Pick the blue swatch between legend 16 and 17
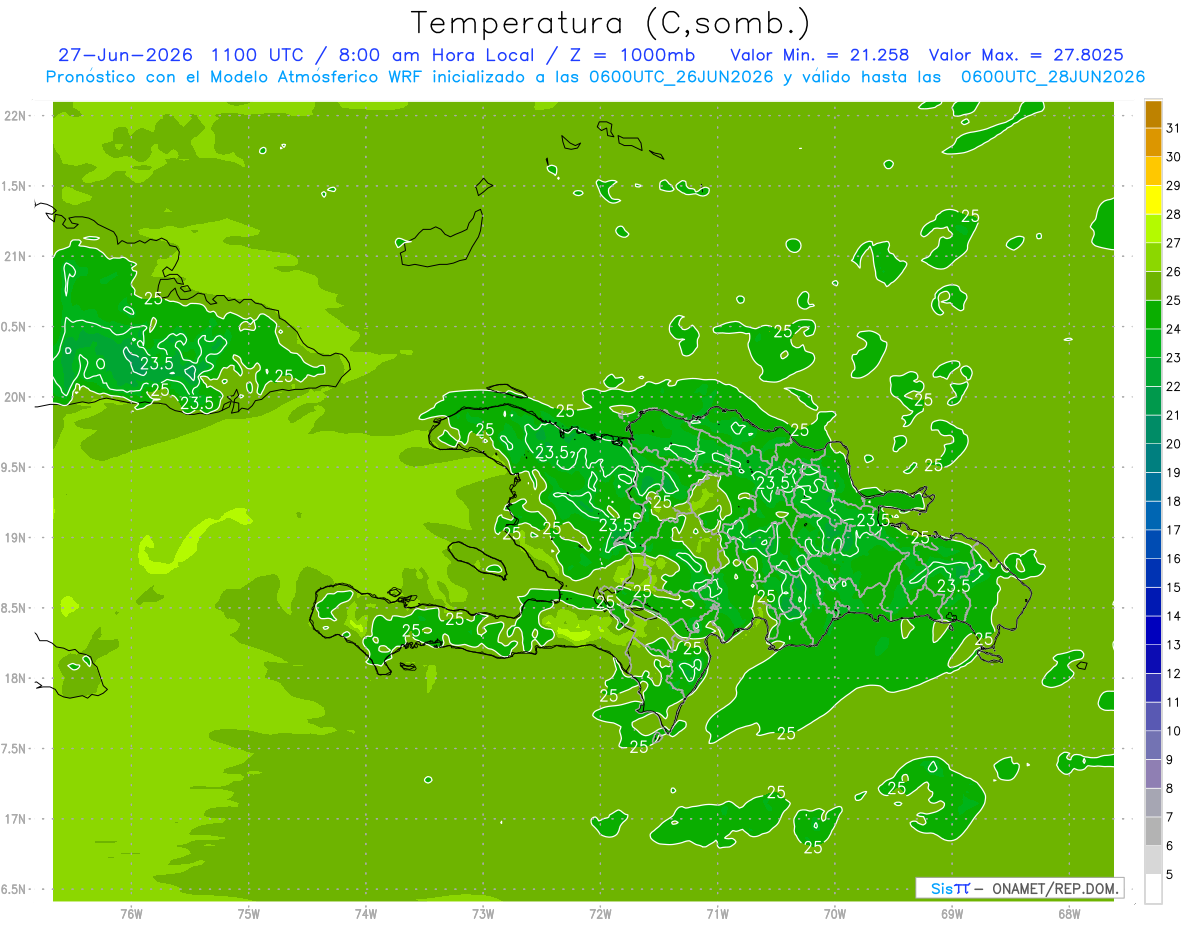Viewport: 1200px width, 927px height. click(x=1153, y=545)
